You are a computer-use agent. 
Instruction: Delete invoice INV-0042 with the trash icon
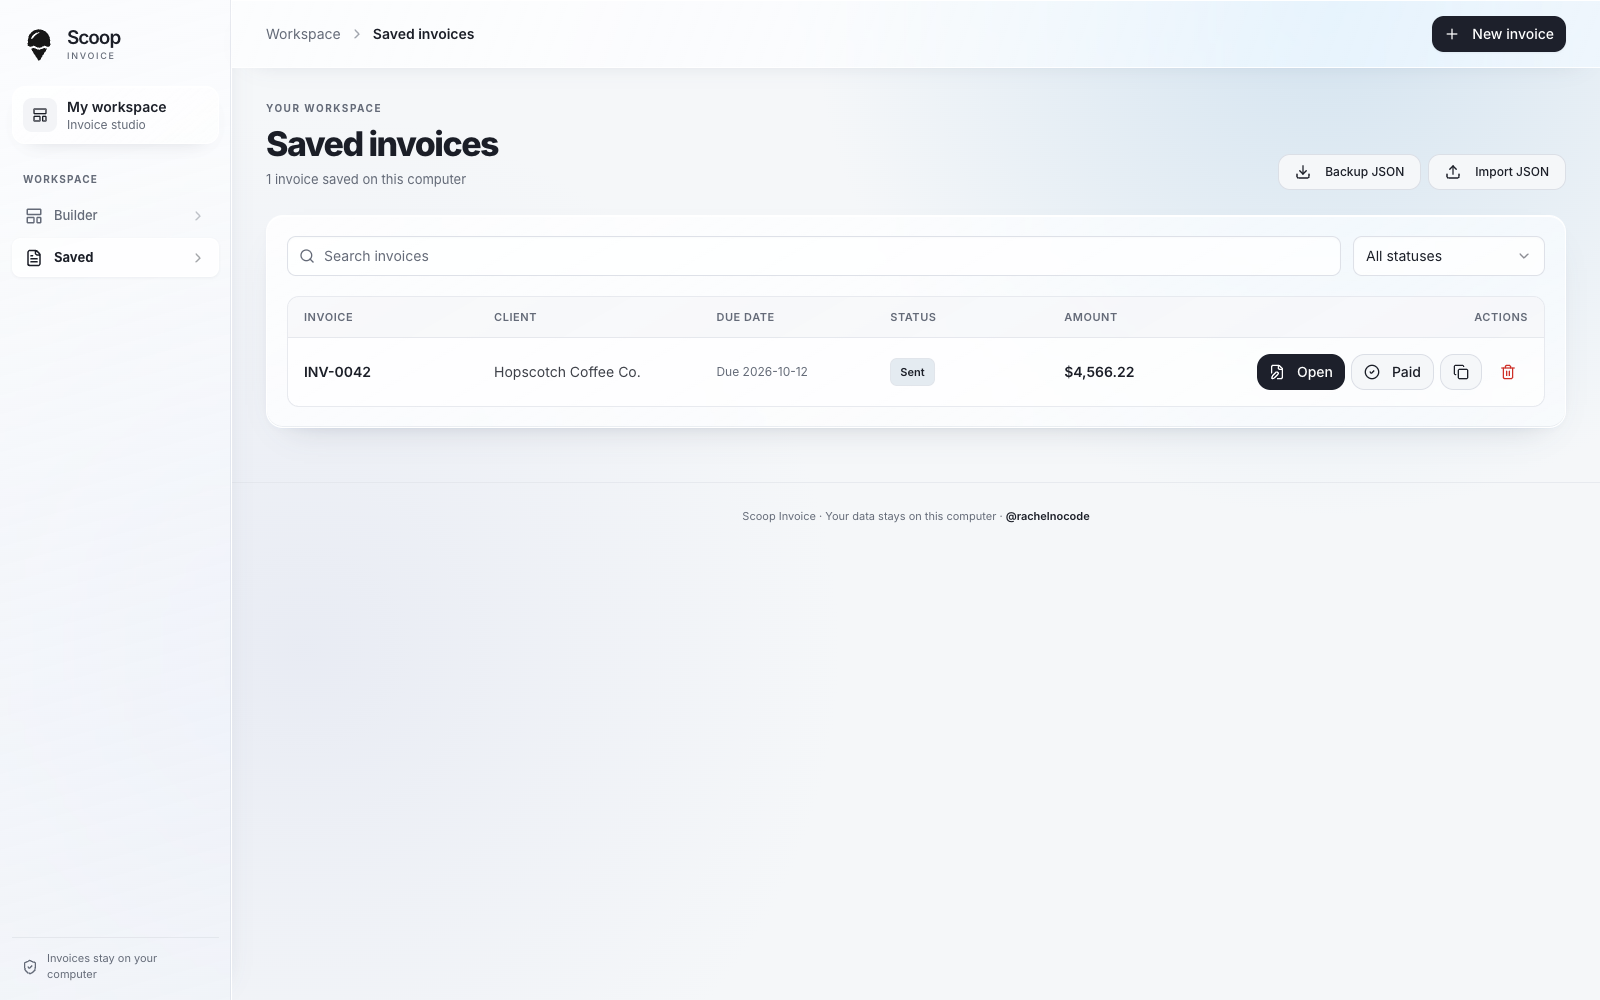[1508, 372]
